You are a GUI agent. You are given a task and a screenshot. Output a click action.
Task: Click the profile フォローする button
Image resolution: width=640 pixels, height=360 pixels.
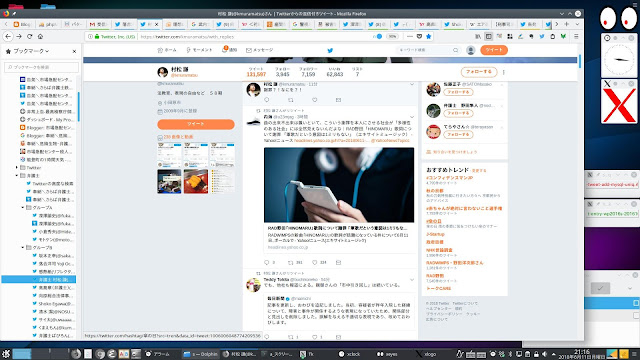[x=479, y=72]
